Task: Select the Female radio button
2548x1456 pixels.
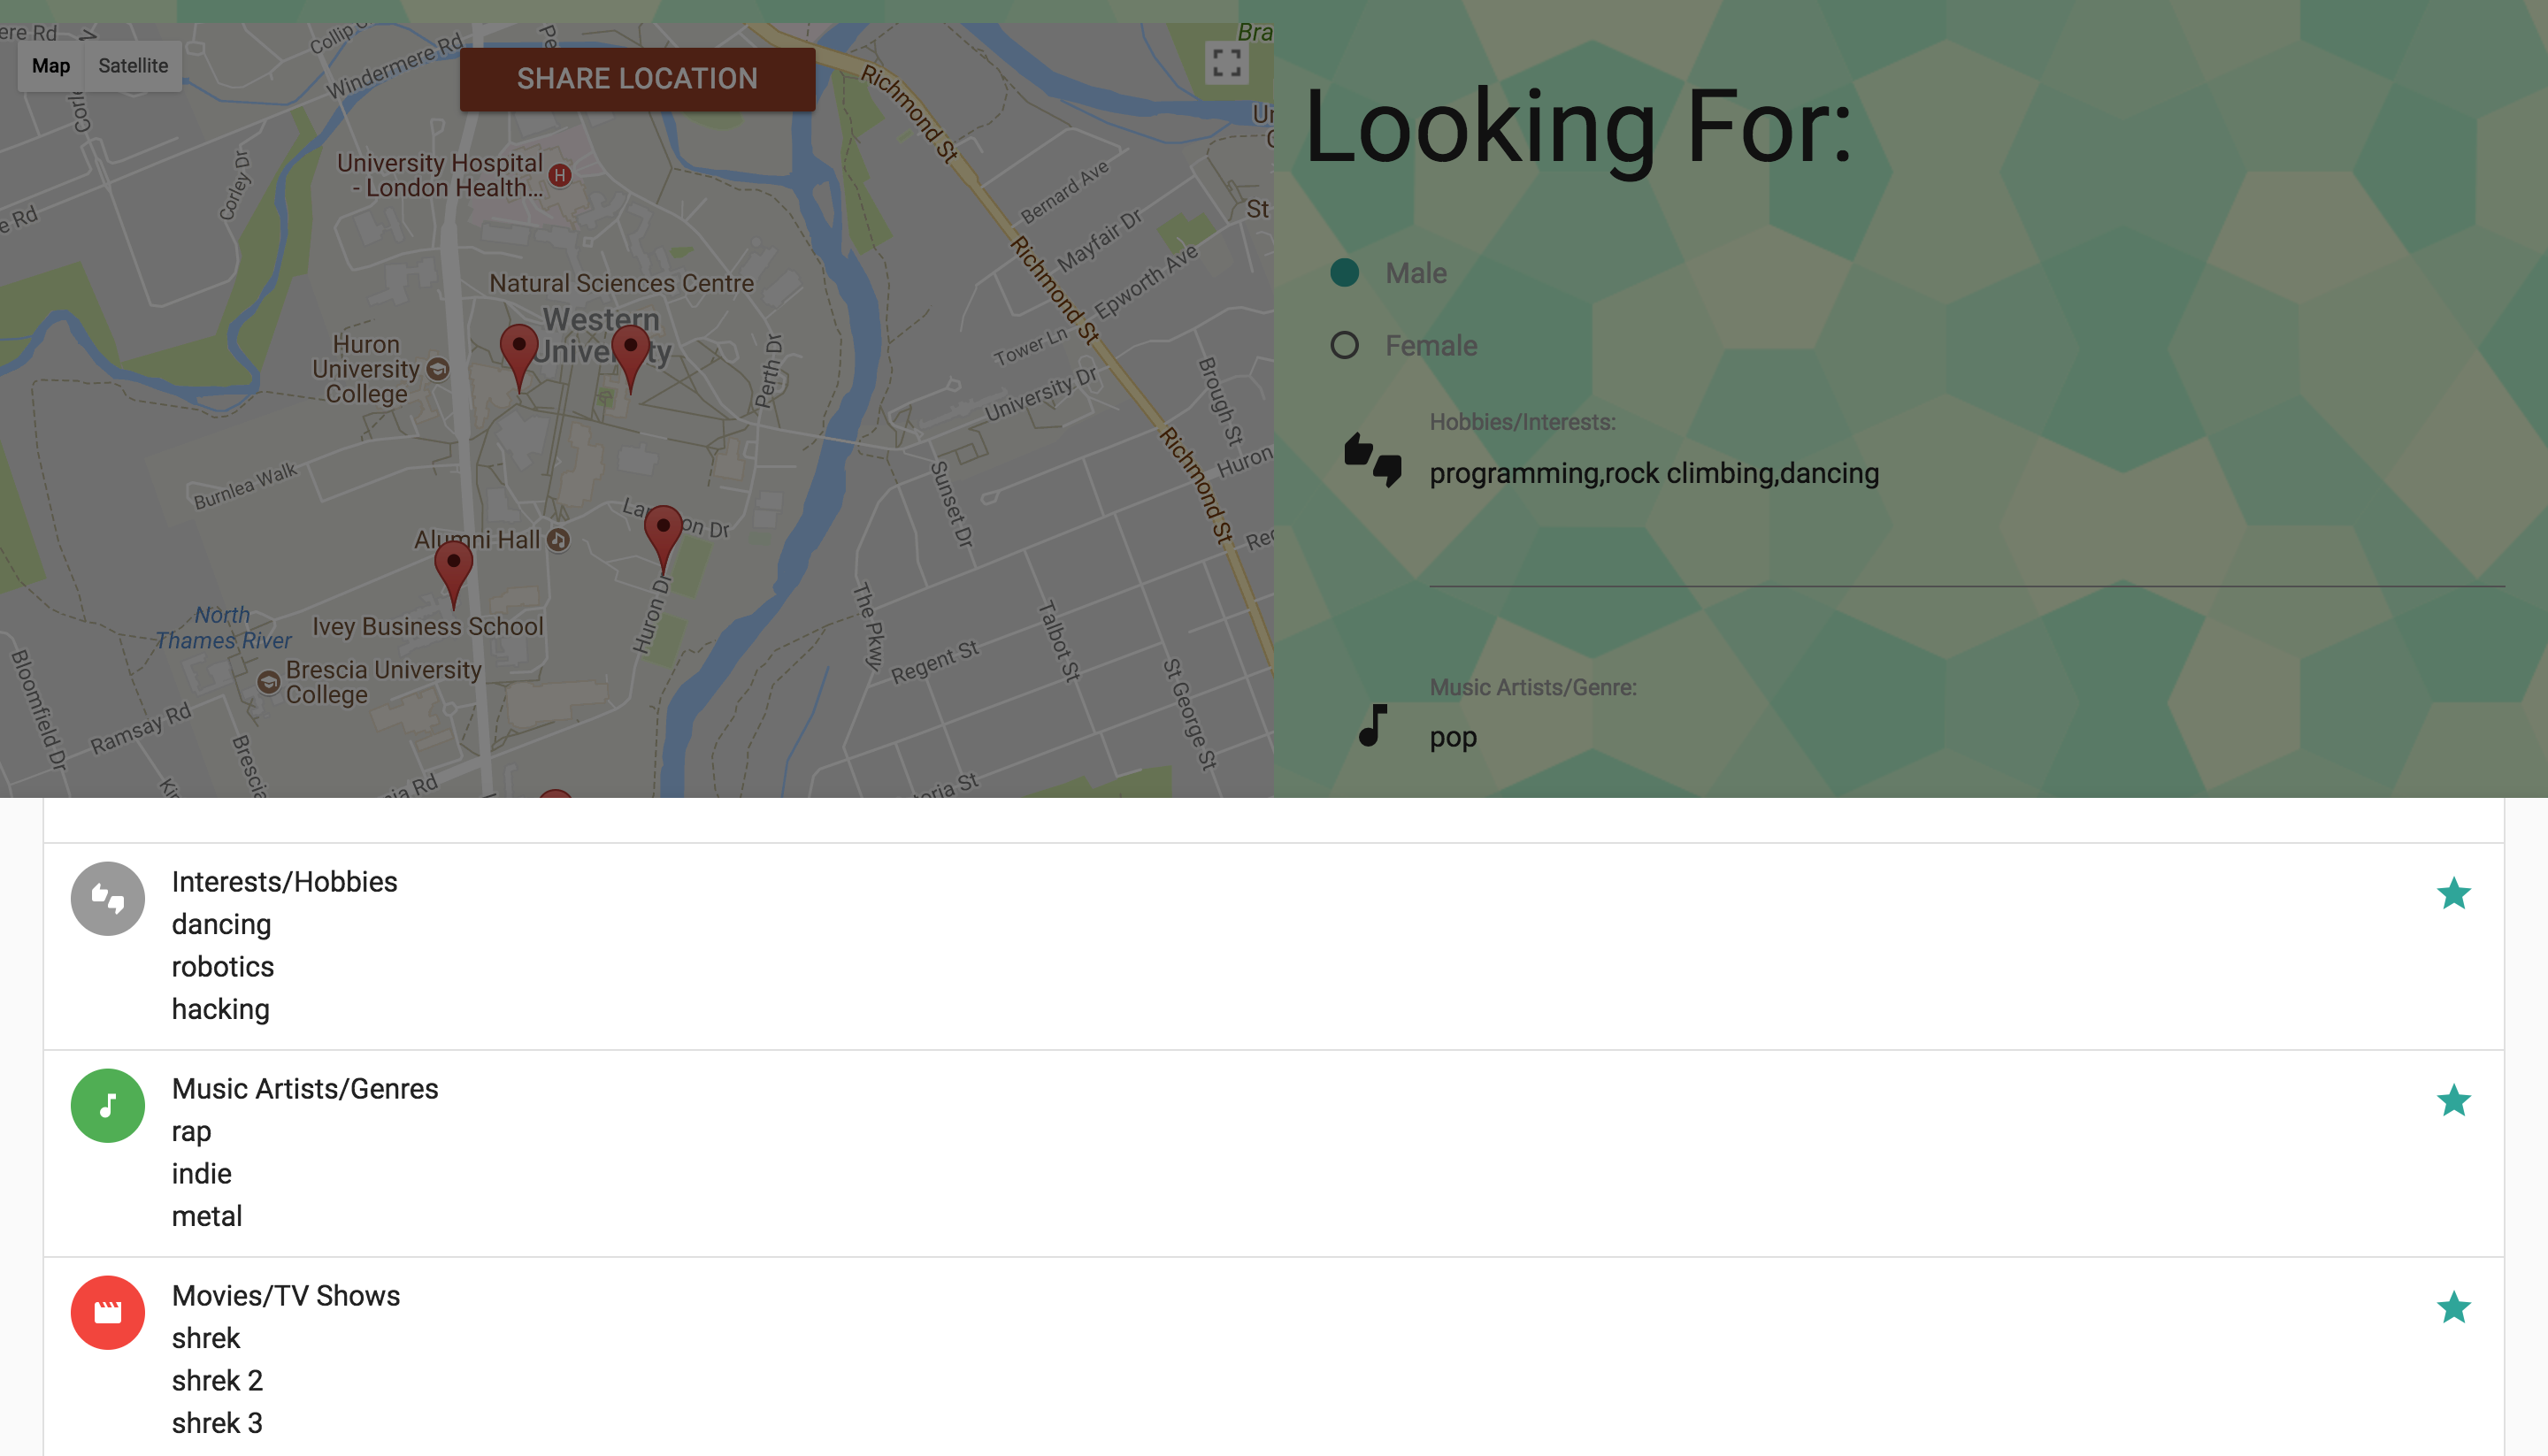Action: pyautogui.click(x=1344, y=345)
